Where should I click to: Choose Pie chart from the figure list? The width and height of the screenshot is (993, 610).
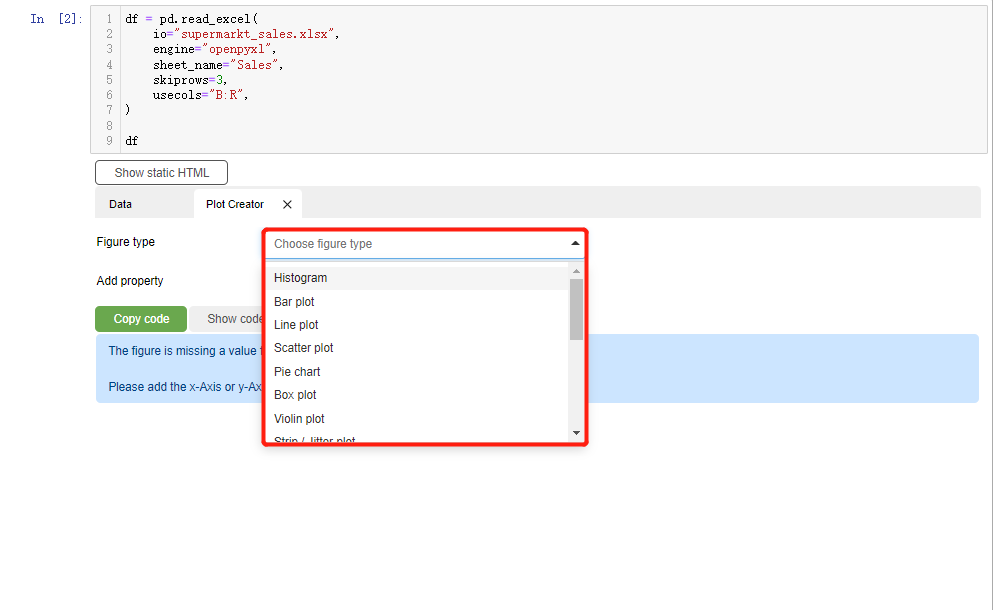click(x=417, y=372)
